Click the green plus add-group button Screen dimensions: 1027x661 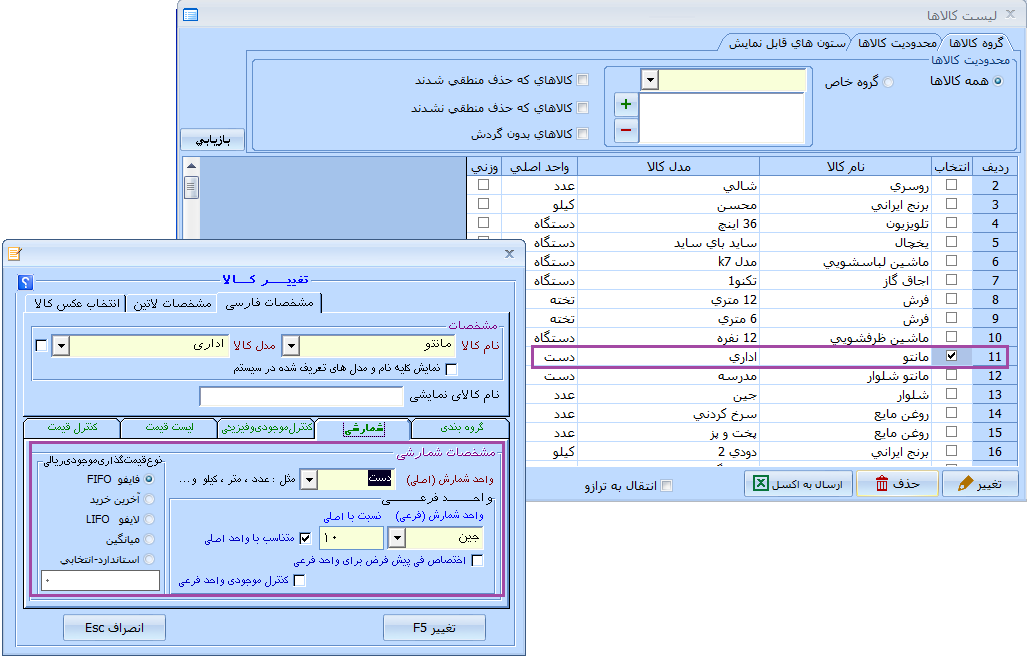pos(626,104)
